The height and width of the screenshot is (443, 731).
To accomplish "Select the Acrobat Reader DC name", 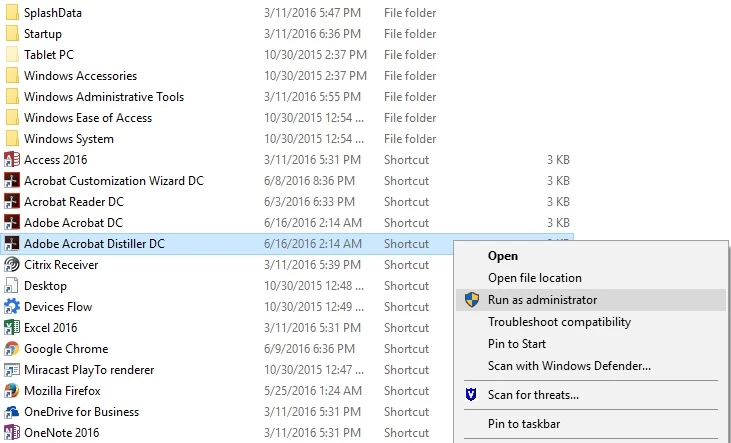I will point(74,201).
